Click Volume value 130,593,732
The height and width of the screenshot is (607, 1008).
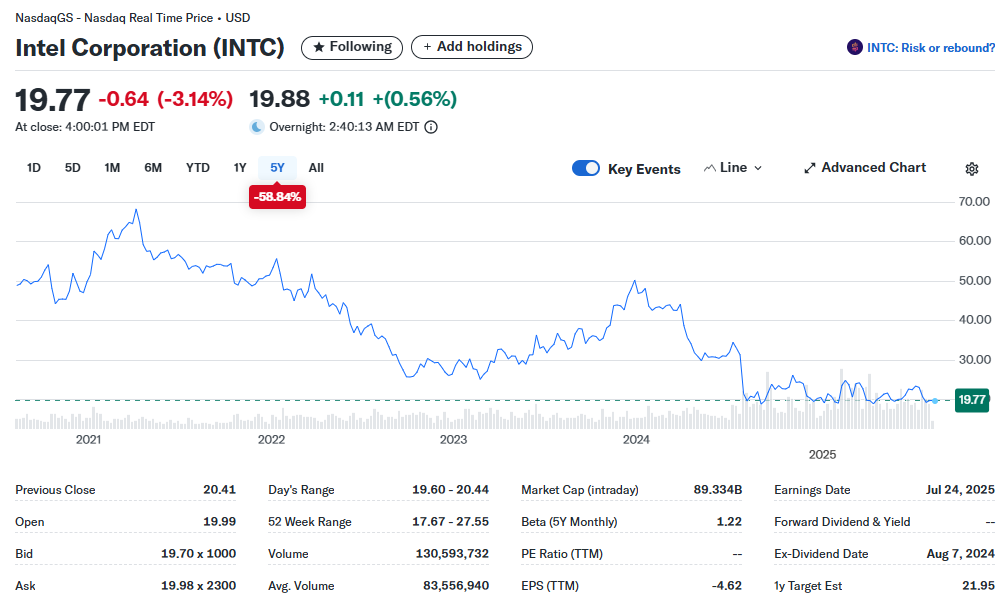point(452,554)
